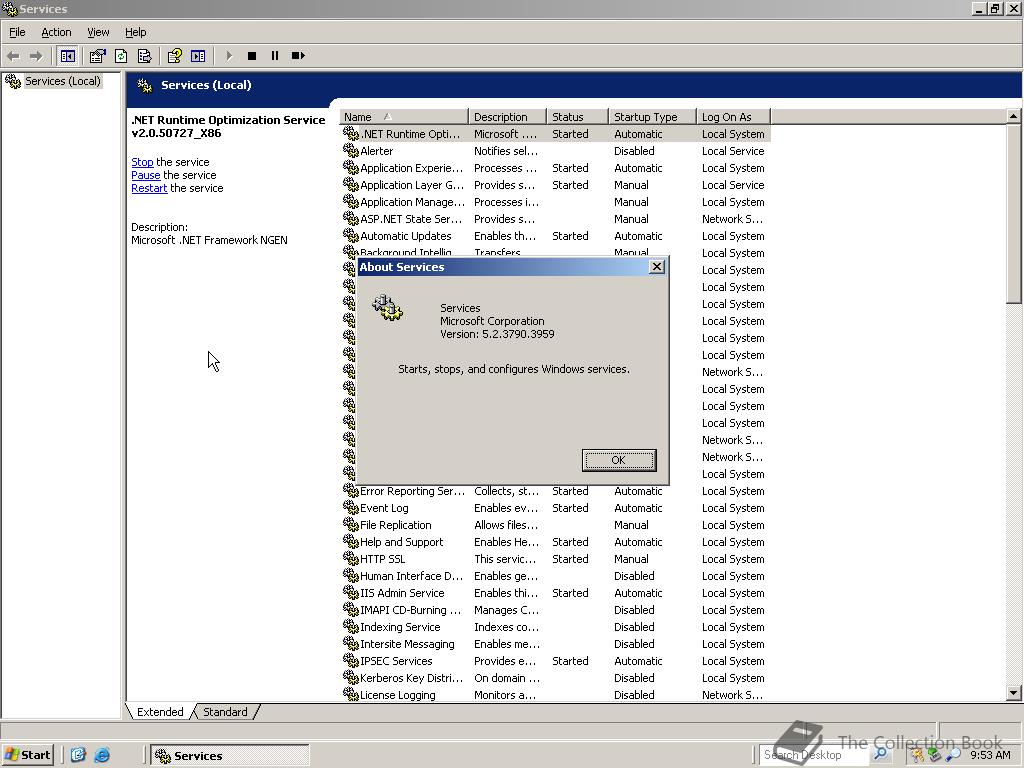The height and width of the screenshot is (768, 1024).
Task: Click the Services system menu icon in title bar
Action: 10,9
